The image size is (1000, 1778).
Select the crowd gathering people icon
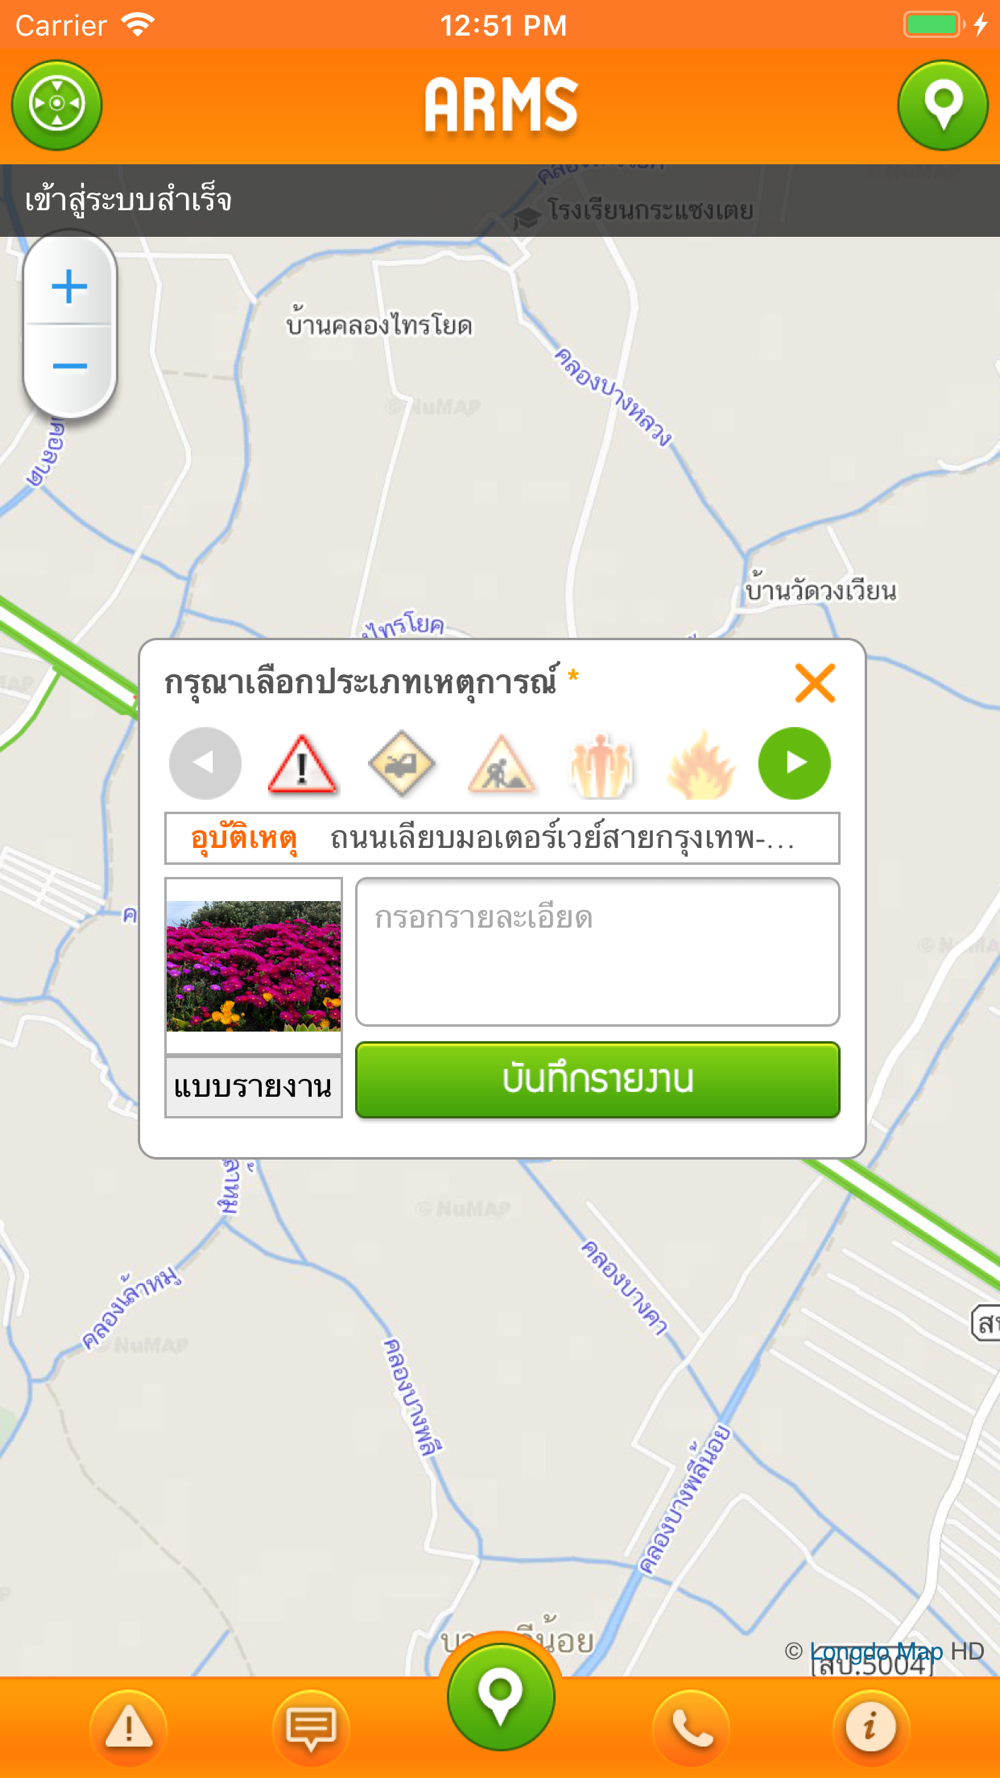[x=601, y=764]
